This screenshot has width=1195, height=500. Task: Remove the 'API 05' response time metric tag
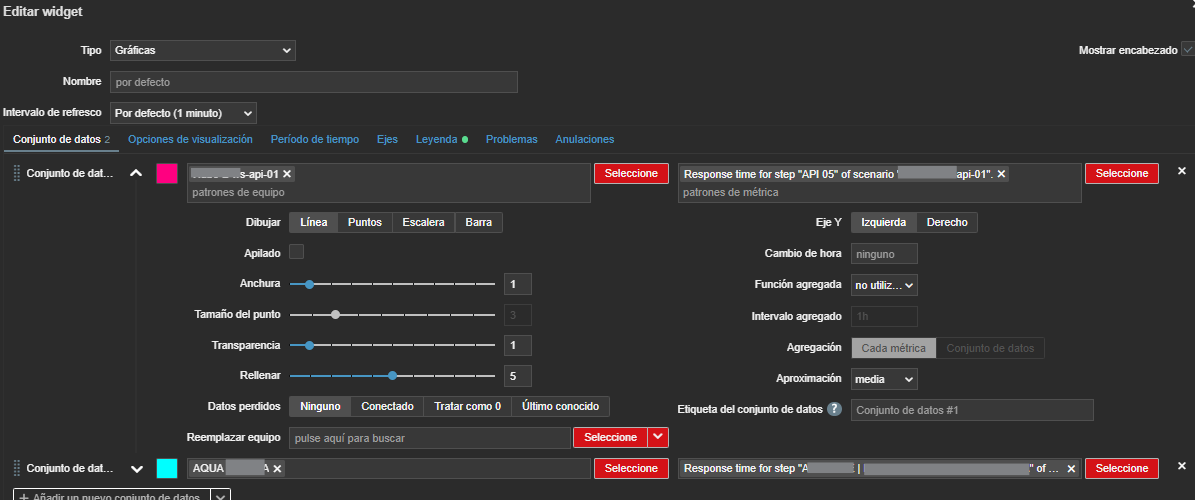click(1002, 174)
